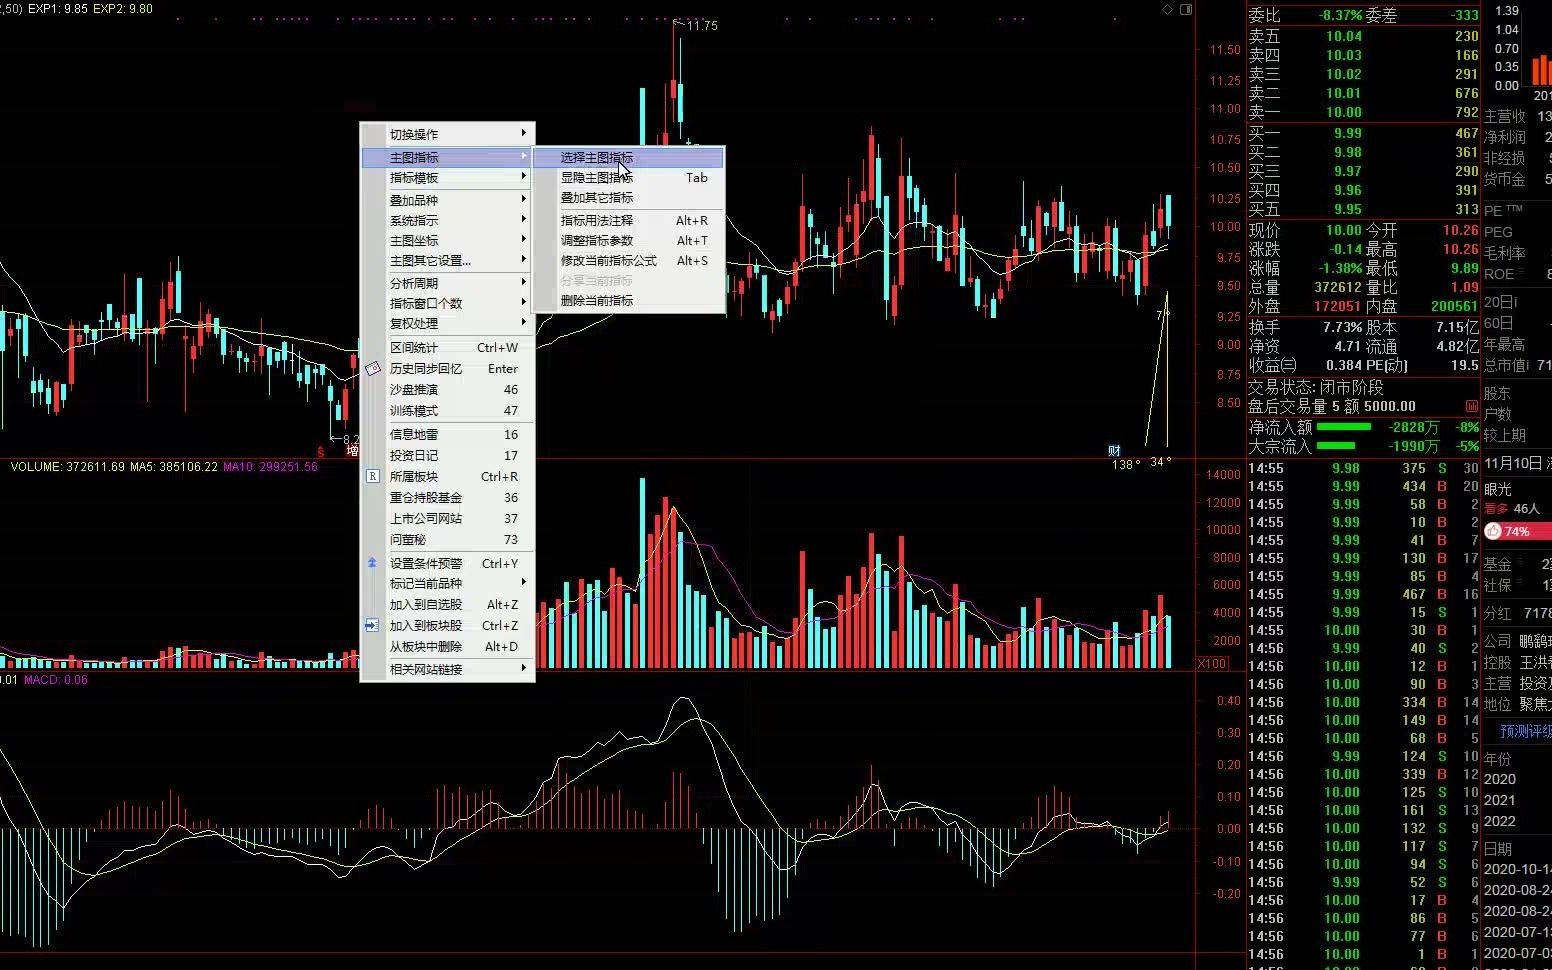The width and height of the screenshot is (1552, 970).
Task: Click the small red chart icon beside 盘后交易量
Action: click(x=1472, y=407)
